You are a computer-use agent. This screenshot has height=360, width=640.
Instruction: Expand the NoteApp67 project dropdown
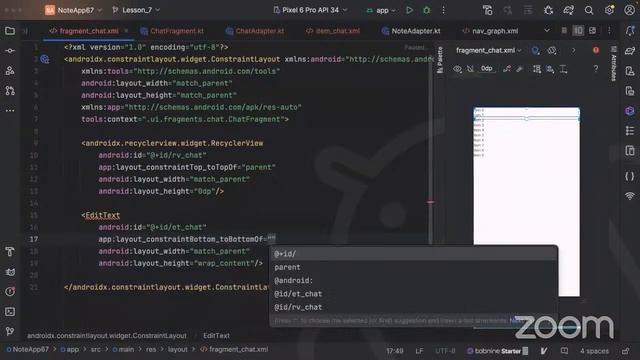click(73, 10)
